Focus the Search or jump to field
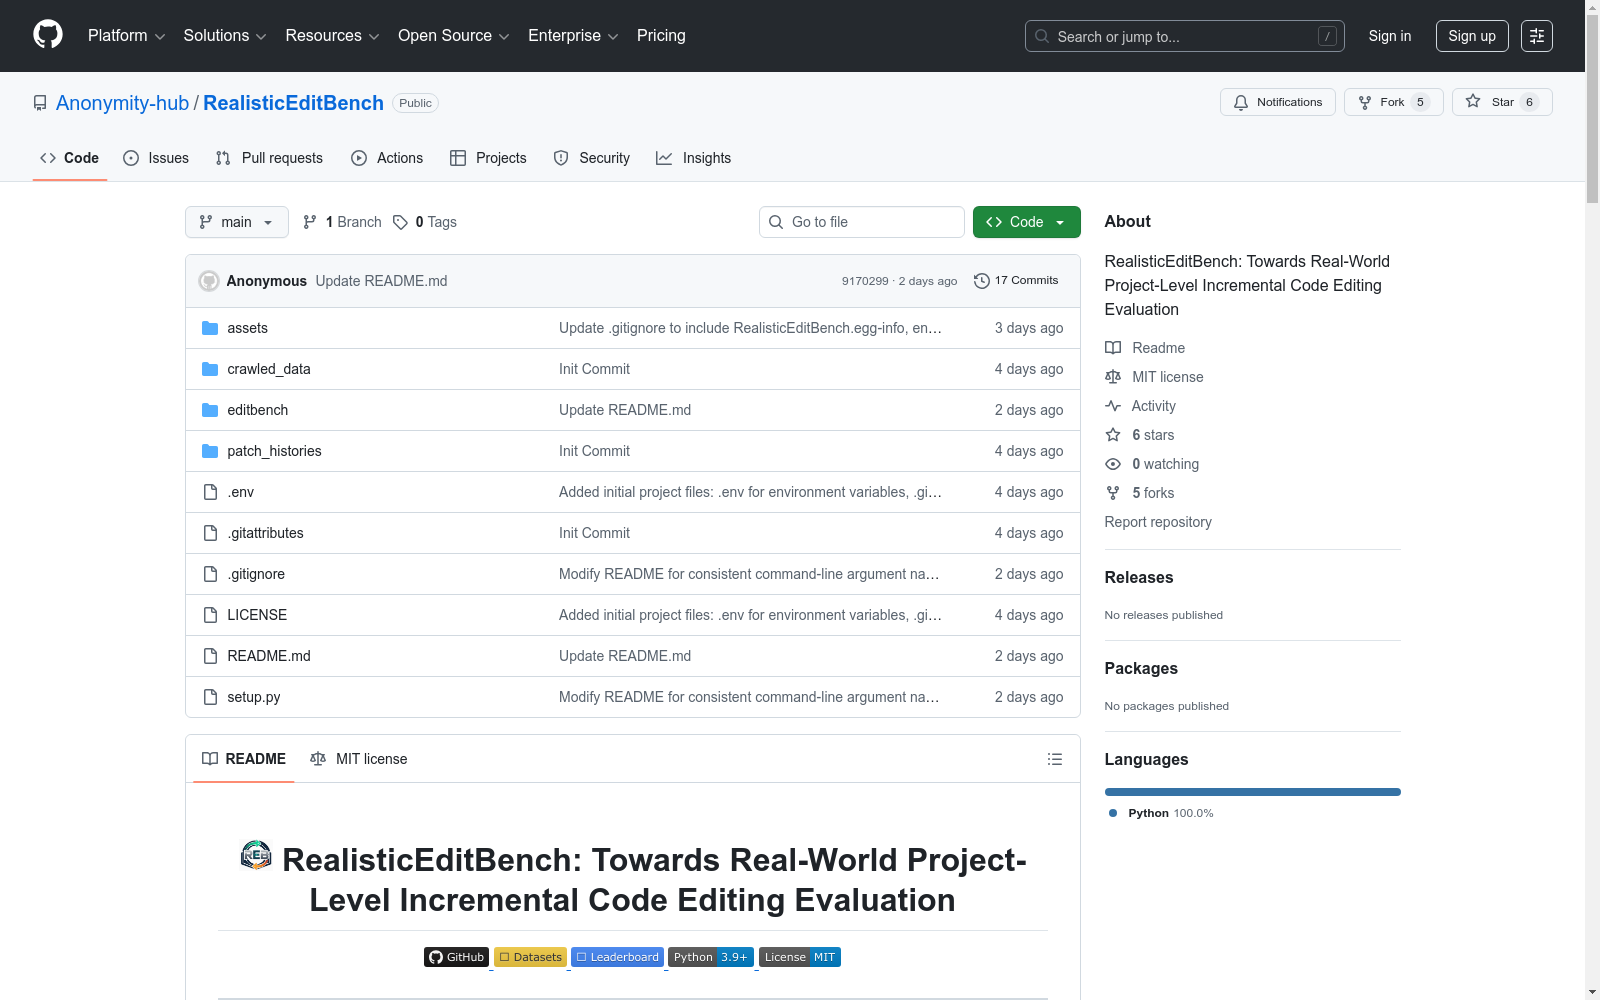 pyautogui.click(x=1185, y=36)
